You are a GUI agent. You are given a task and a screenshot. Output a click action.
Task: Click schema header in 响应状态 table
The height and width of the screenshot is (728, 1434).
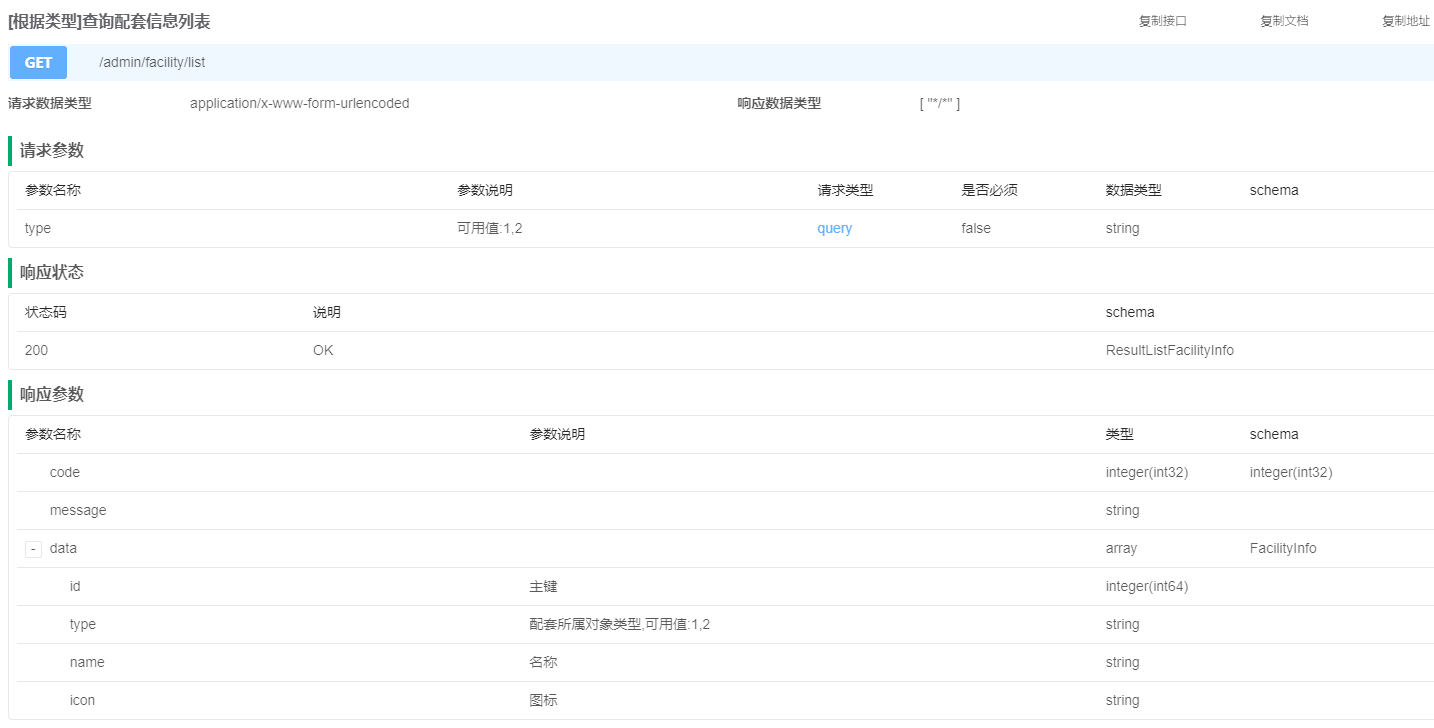click(x=1130, y=312)
